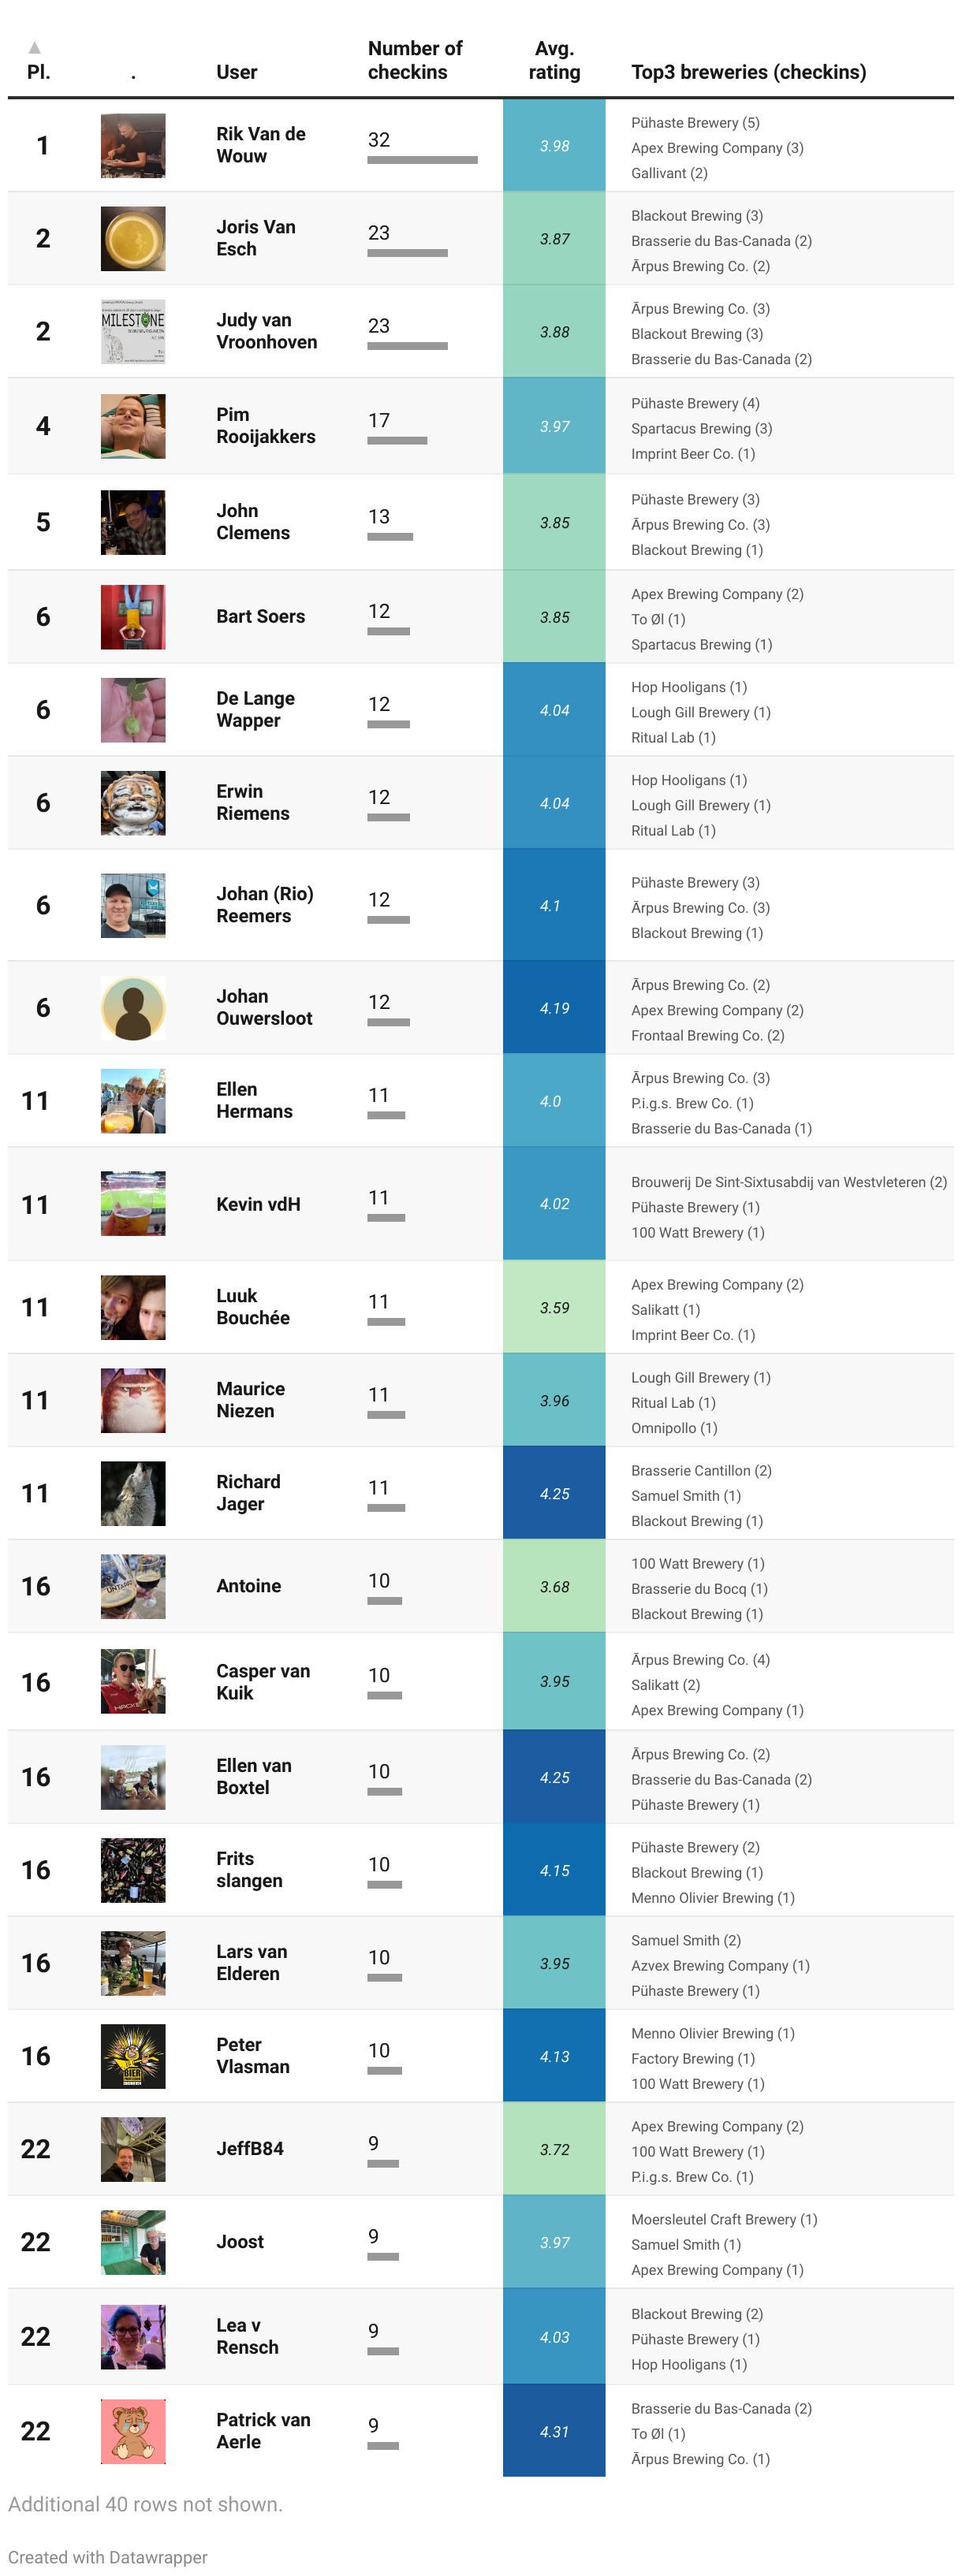Open Joris Van Esch's beer glass avatar
Screen dimensions: 962x2576
click(x=133, y=239)
